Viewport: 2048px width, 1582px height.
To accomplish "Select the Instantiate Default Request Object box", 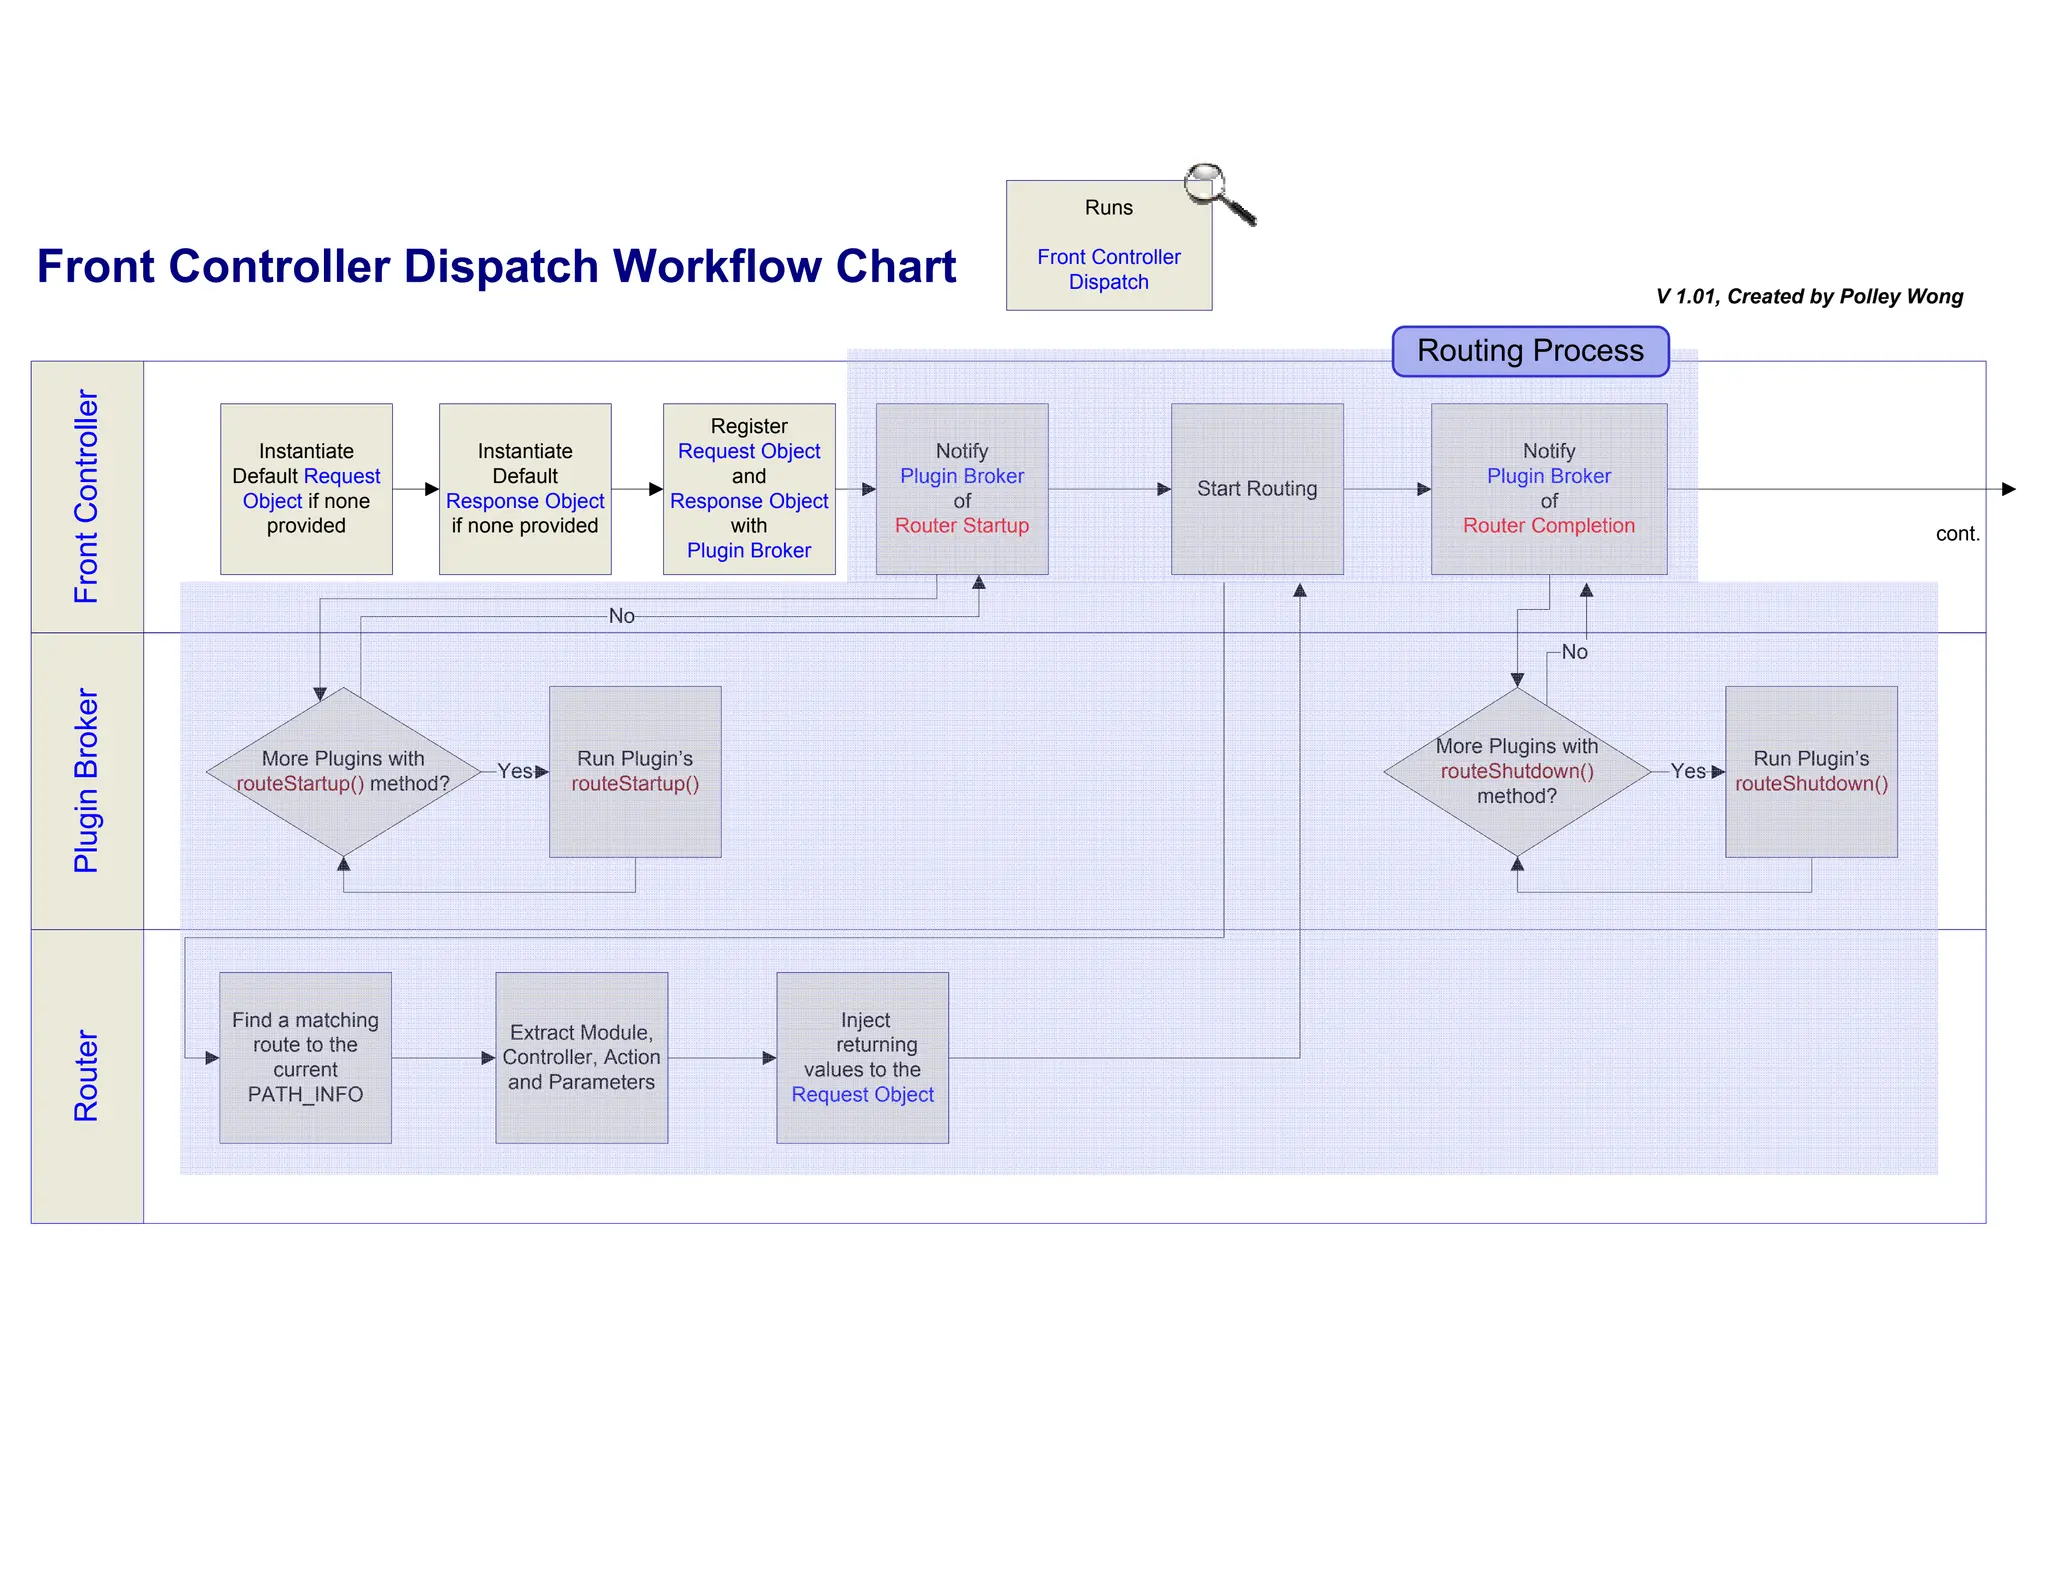I will pyautogui.click(x=306, y=489).
